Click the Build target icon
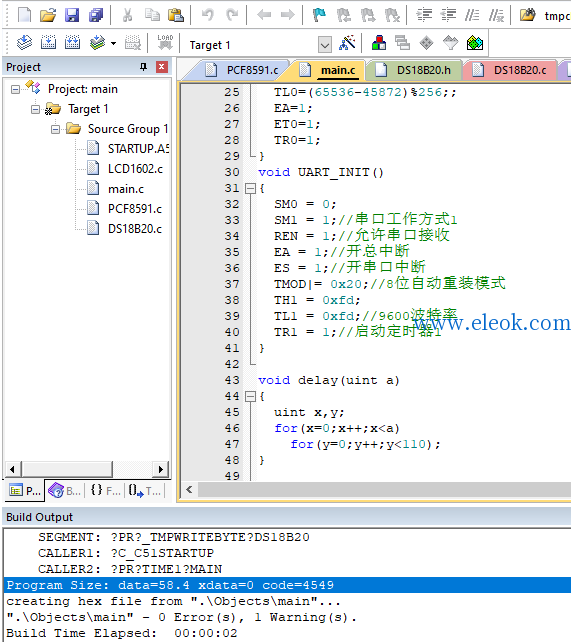571x642 pixels. [x=48, y=43]
